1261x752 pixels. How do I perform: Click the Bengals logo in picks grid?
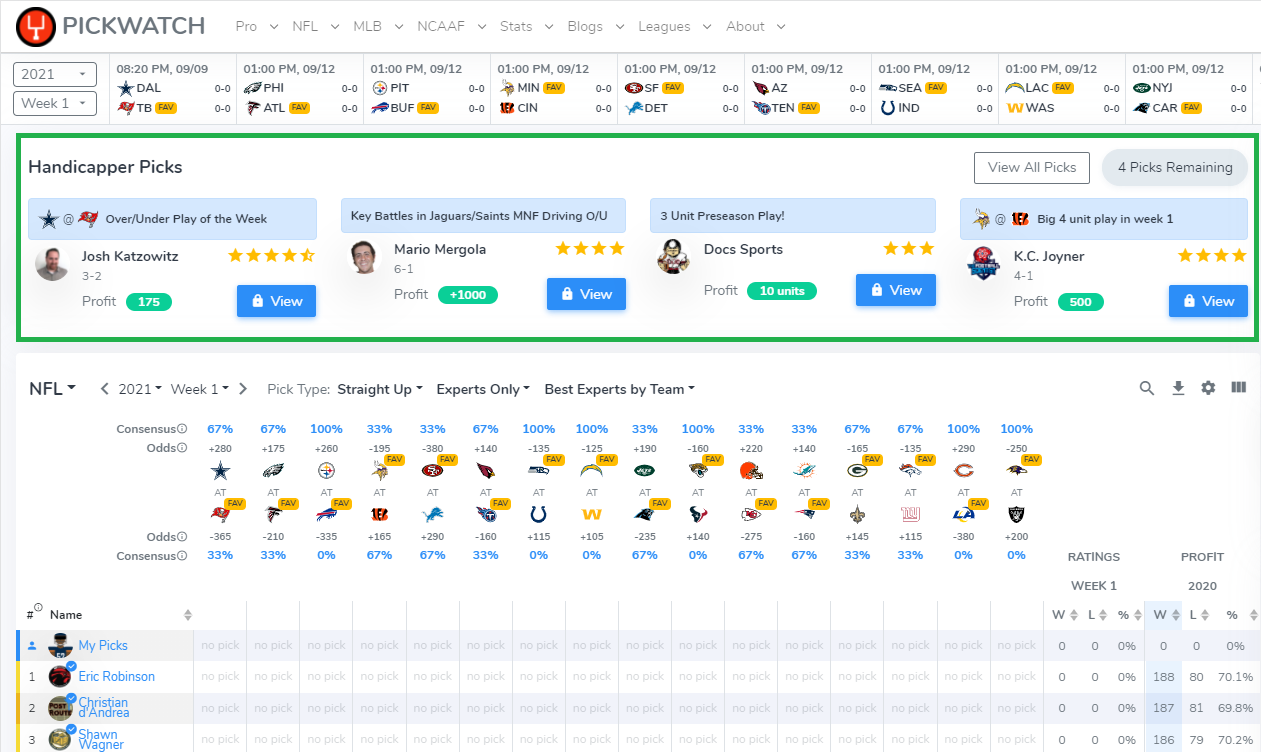pos(379,515)
